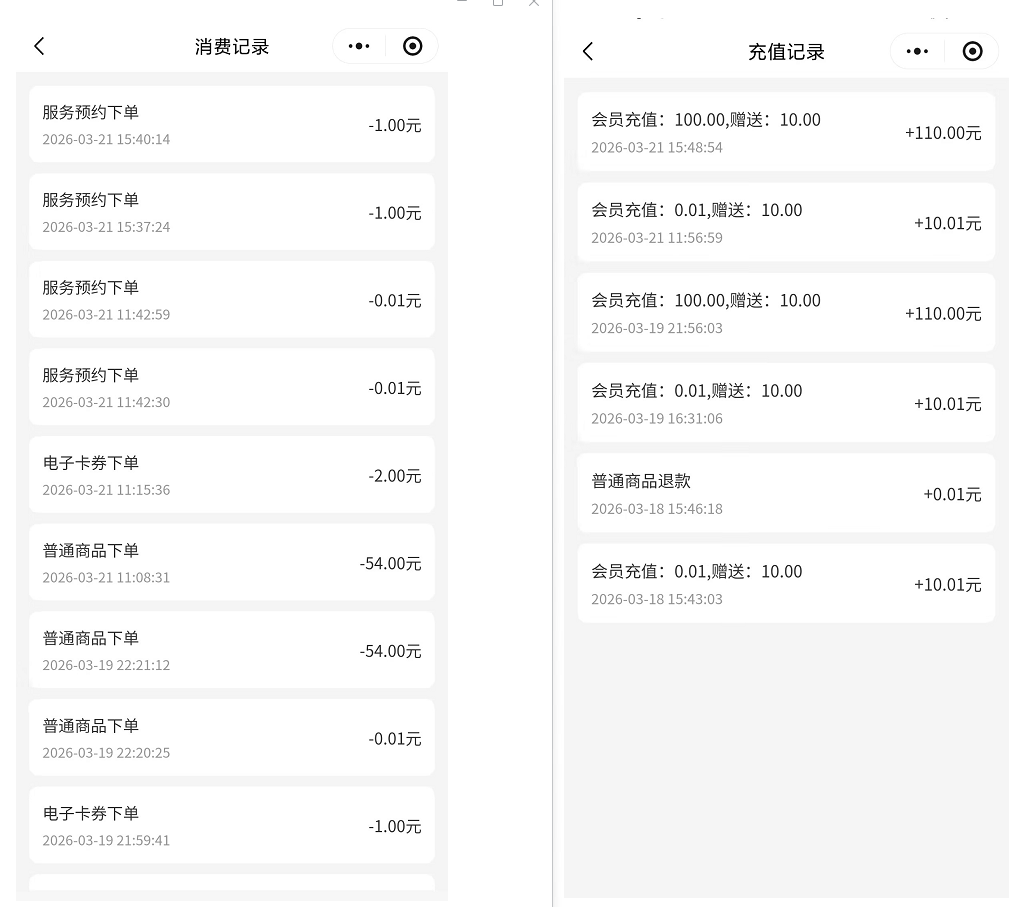Click the +110.00元 amount dated 2026-03-19
Image resolution: width=1023 pixels, height=907 pixels.
coord(943,314)
